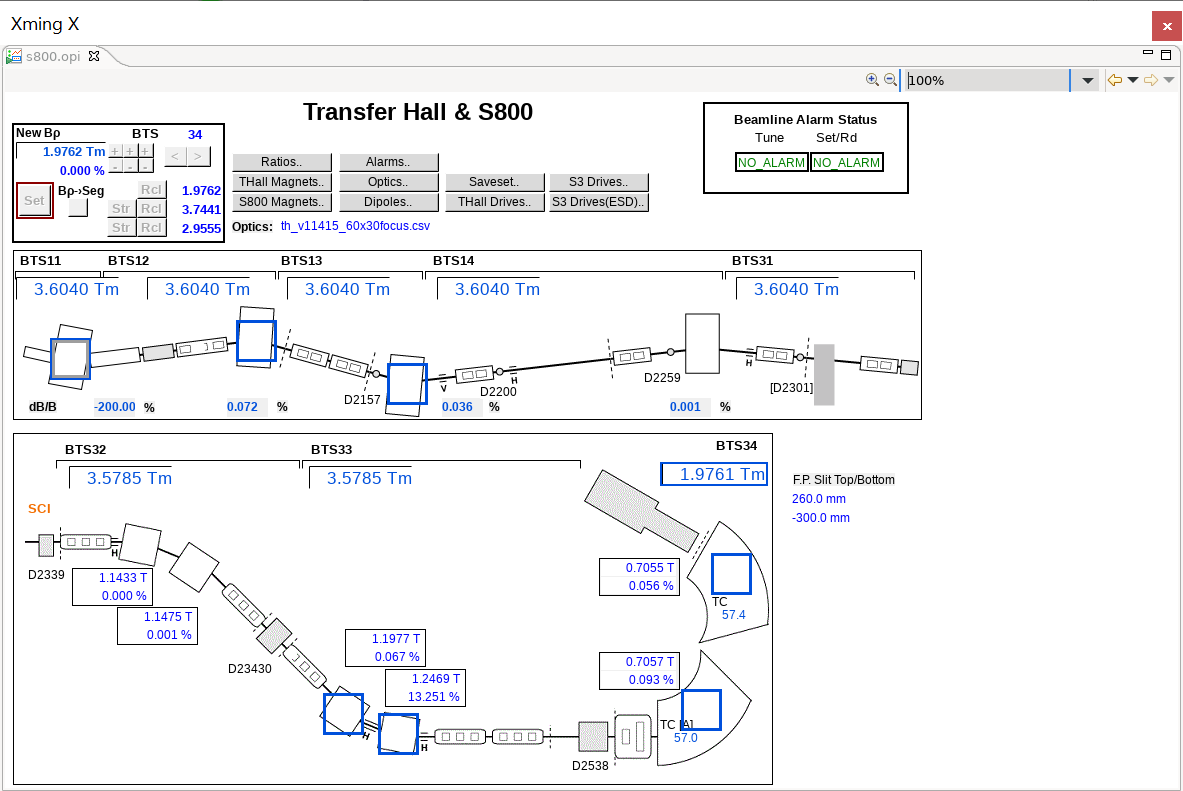Close the s800.opi tab with its X icon

tap(95, 56)
